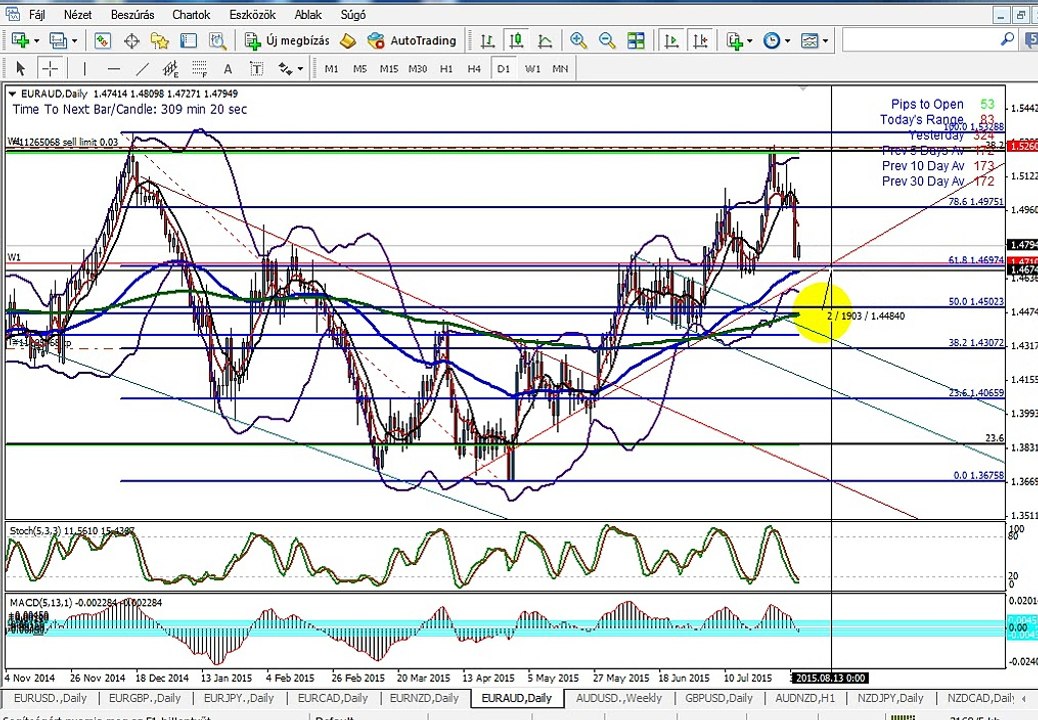The height and width of the screenshot is (720, 1038).
Task: Tile the chart windows
Action: [x=636, y=41]
